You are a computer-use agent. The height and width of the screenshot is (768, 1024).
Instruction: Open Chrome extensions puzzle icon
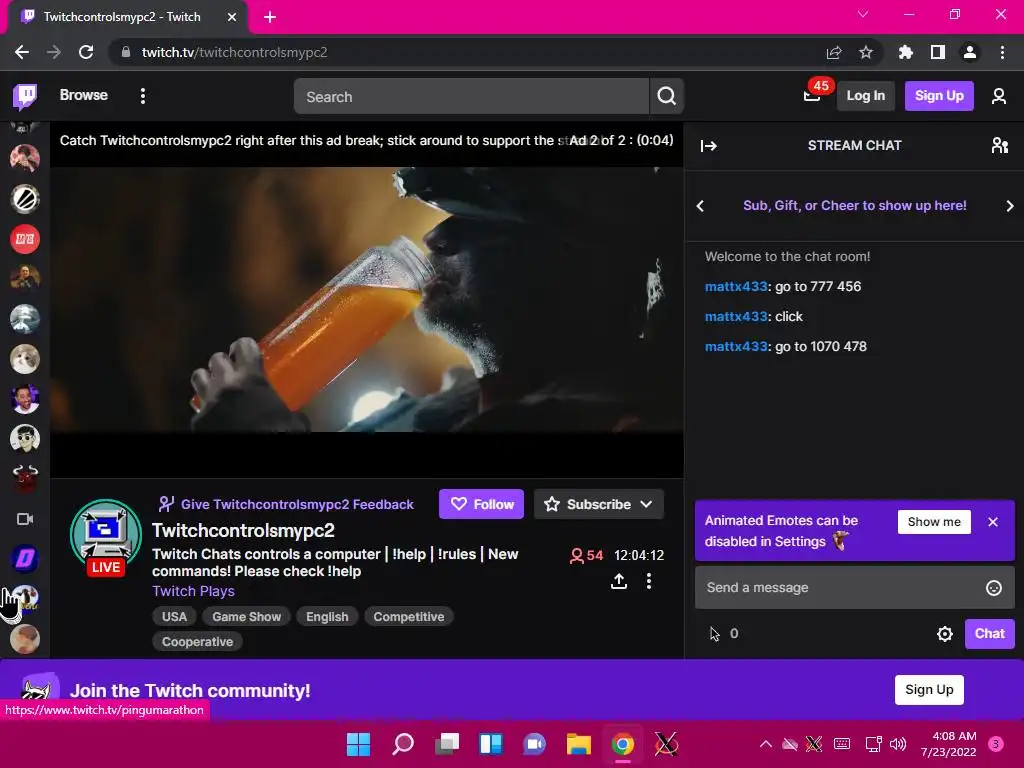(x=905, y=52)
